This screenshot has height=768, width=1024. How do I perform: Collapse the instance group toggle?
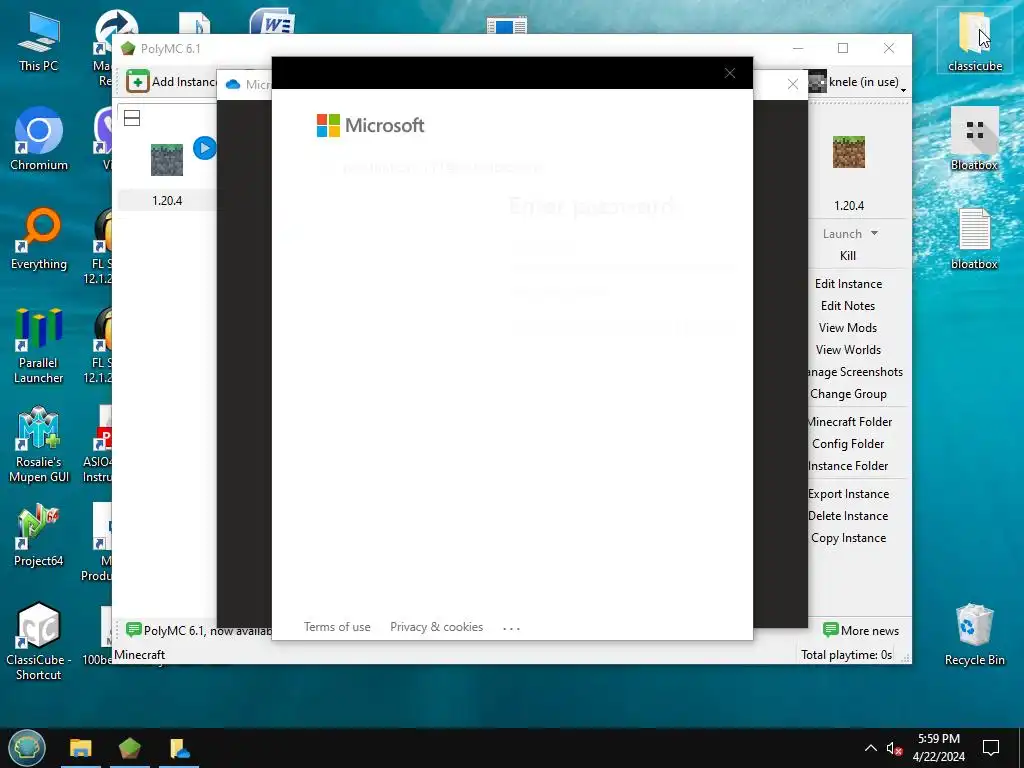[x=132, y=118]
